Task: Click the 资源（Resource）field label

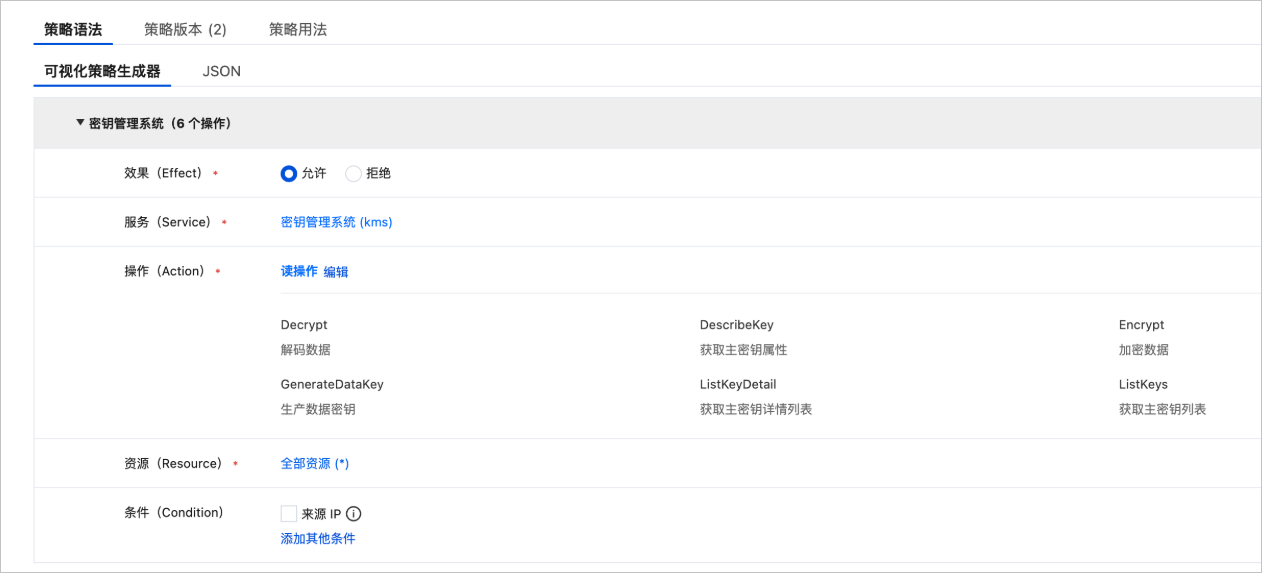Action: [x=174, y=463]
